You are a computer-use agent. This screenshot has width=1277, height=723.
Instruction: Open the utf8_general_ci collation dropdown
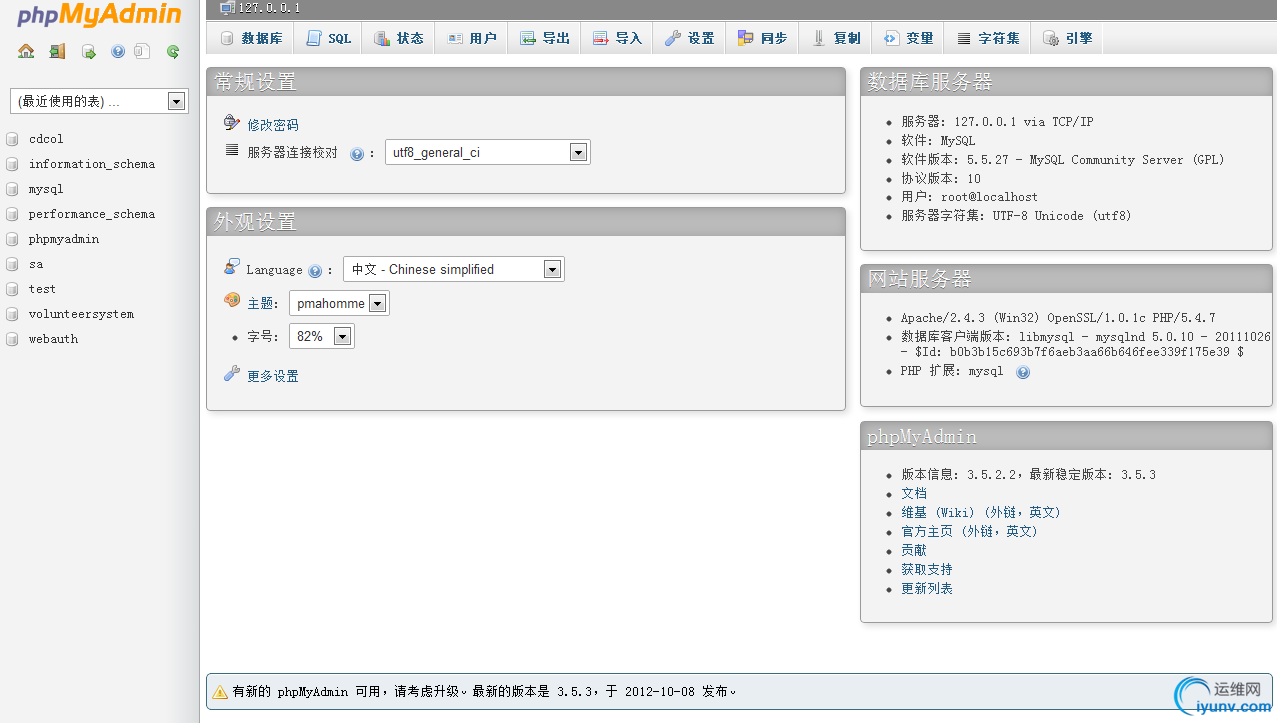coord(488,153)
